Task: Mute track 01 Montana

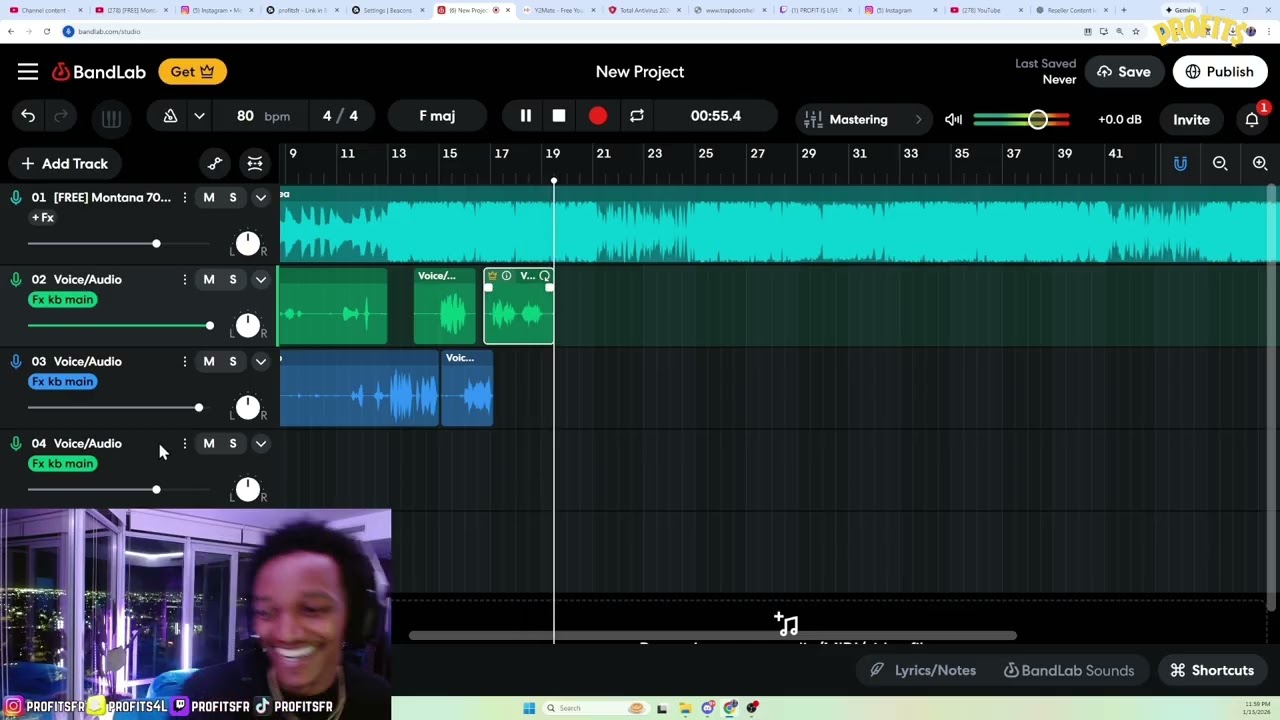Action: 209,198
